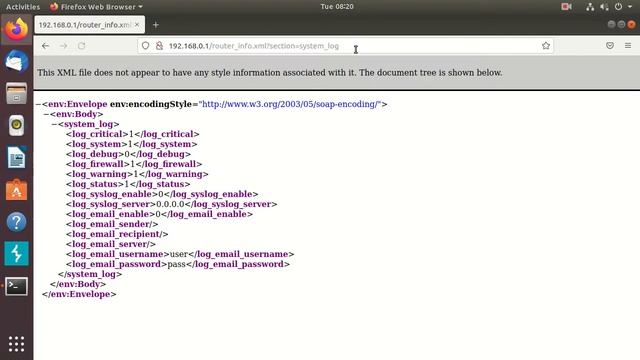Click the log_status element line
Screen dimensions: 640x360
128,184
